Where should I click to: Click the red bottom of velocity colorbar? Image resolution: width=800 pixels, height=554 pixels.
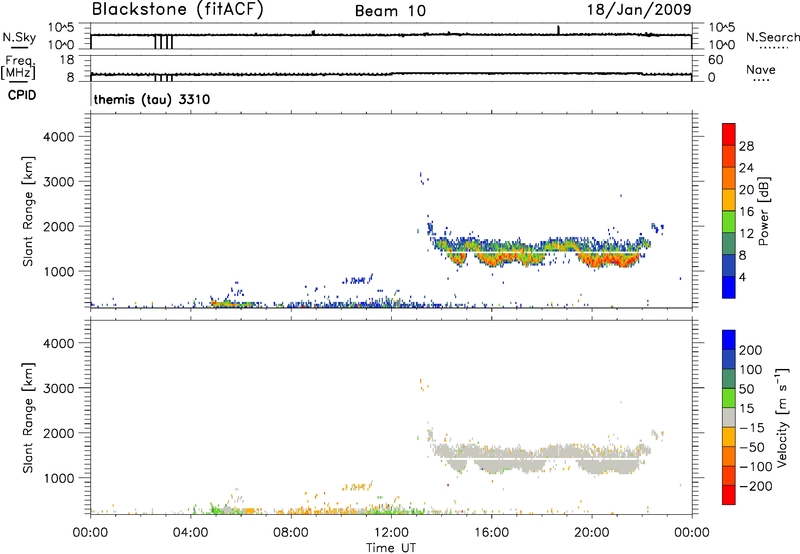(x=729, y=495)
